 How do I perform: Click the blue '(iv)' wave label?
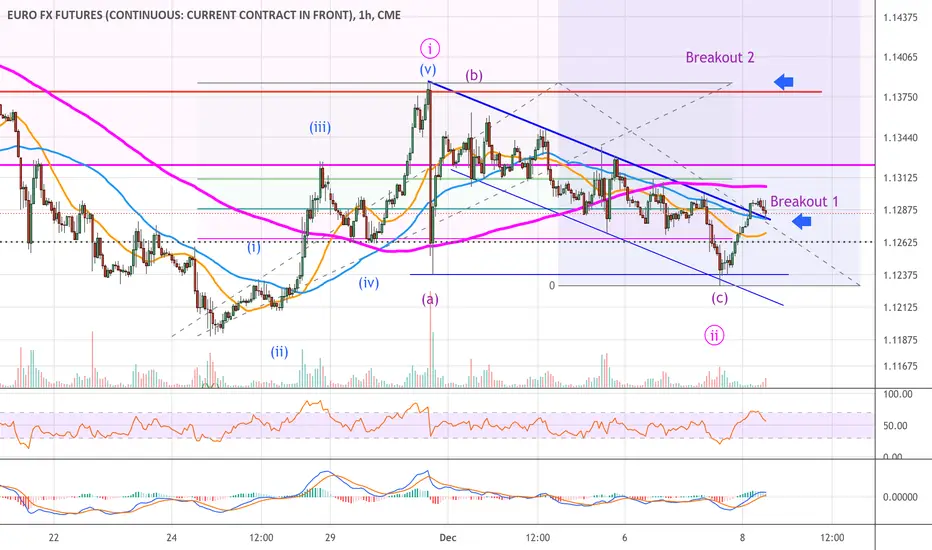[369, 283]
